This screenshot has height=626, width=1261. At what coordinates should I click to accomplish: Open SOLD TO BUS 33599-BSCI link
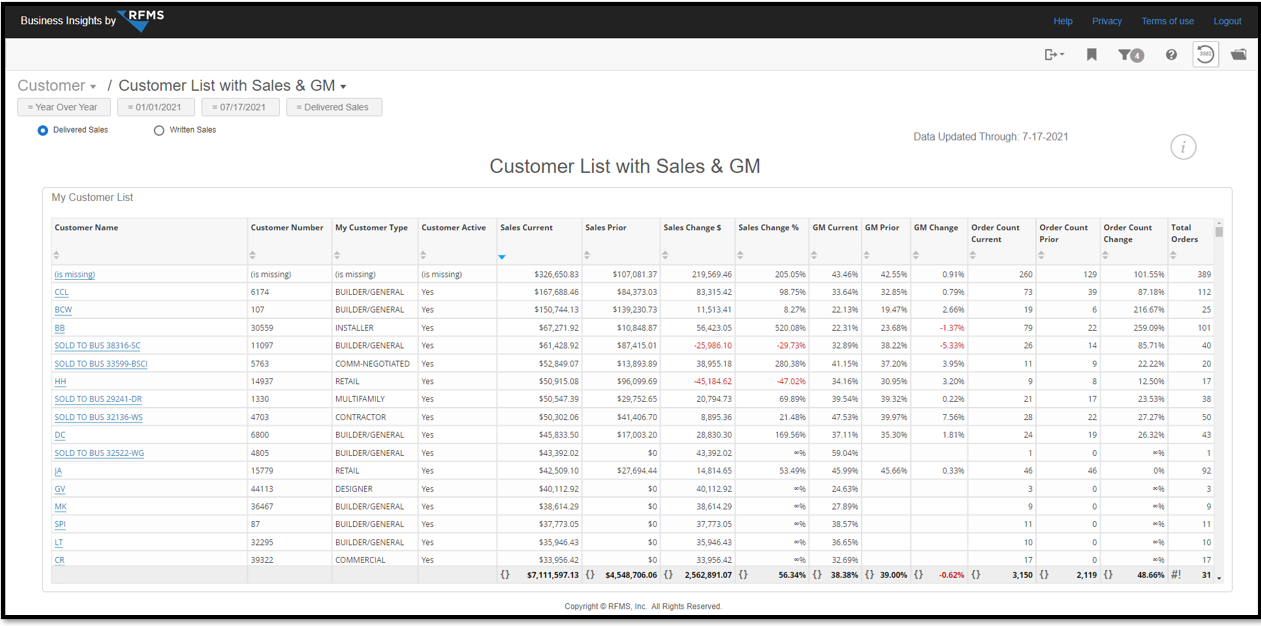pyautogui.click(x=101, y=364)
